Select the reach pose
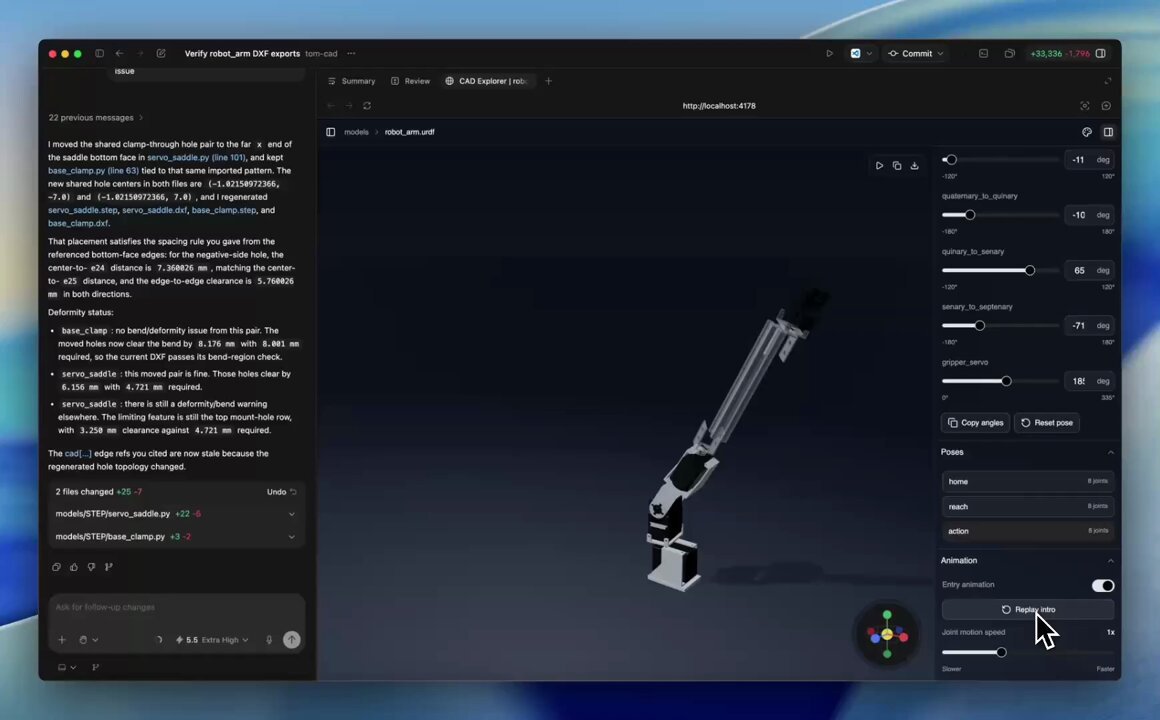 tap(1028, 506)
